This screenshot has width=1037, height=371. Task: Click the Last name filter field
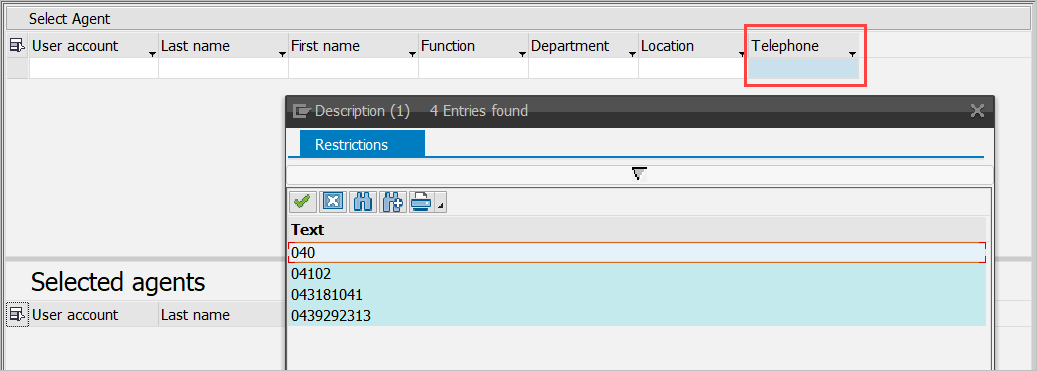[x=224, y=68]
